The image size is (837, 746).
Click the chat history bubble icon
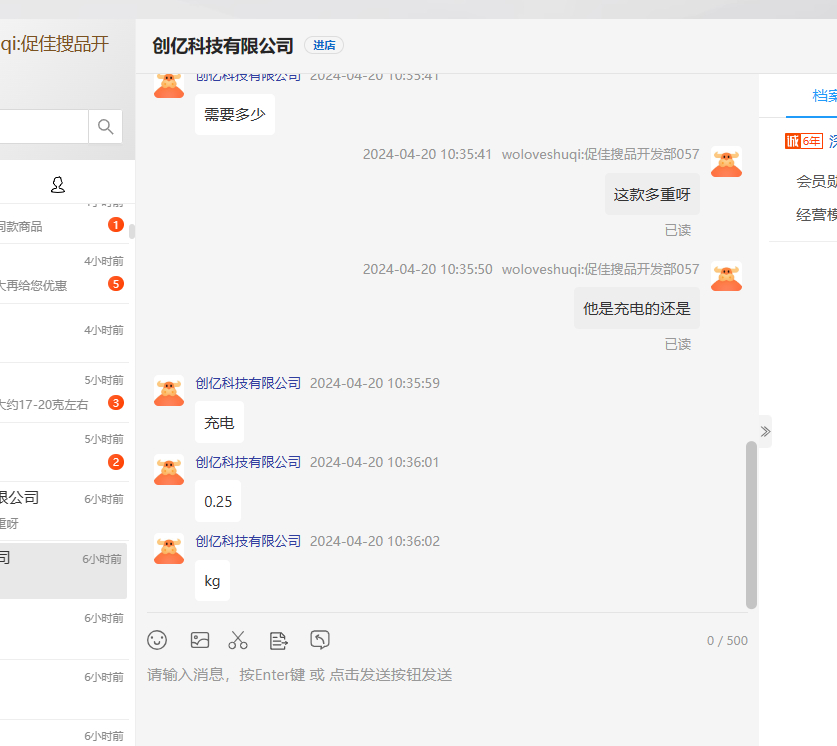pyautogui.click(x=320, y=640)
